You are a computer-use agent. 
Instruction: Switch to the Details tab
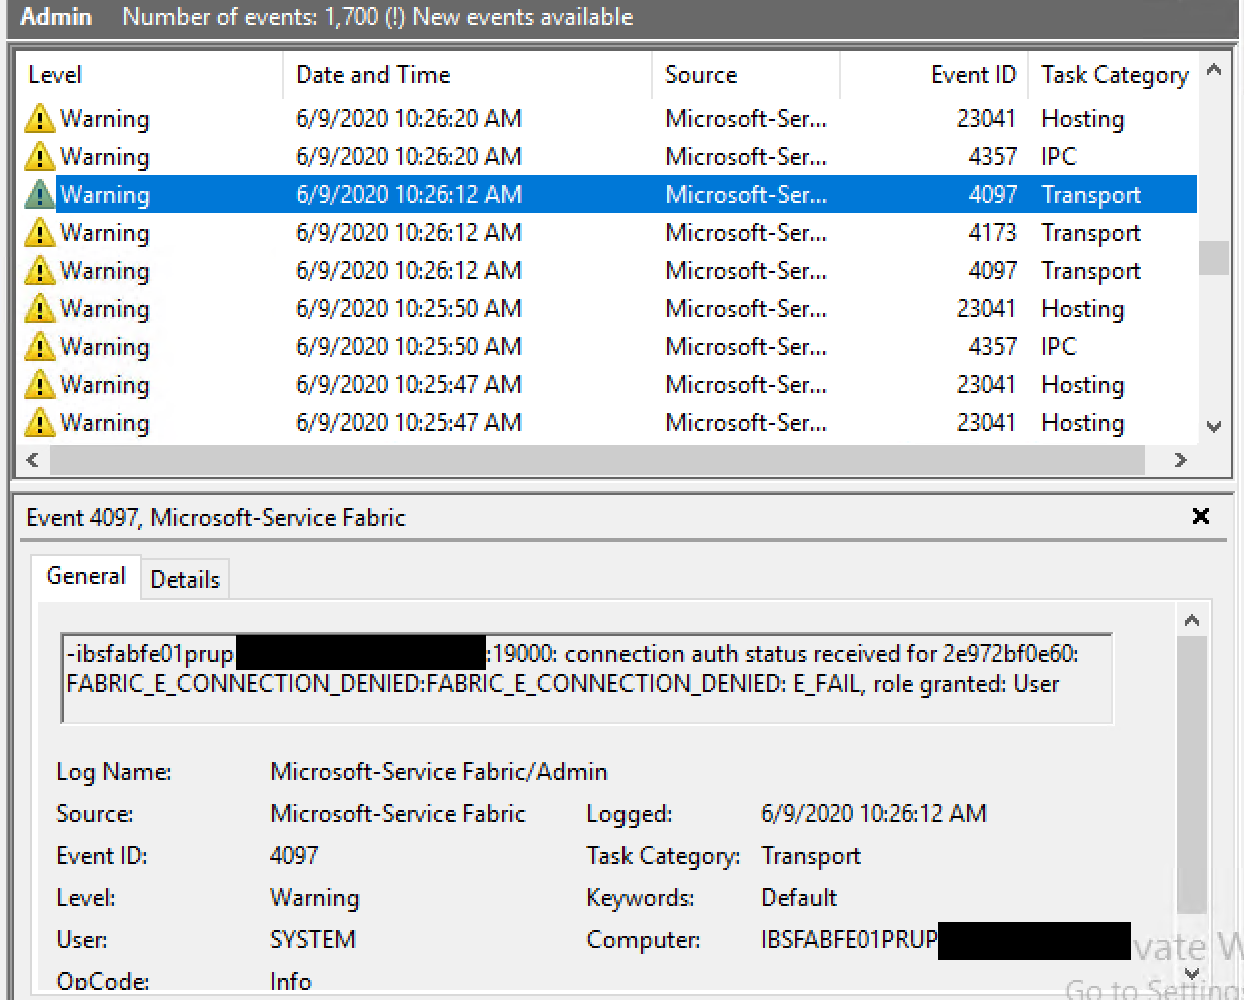[185, 578]
